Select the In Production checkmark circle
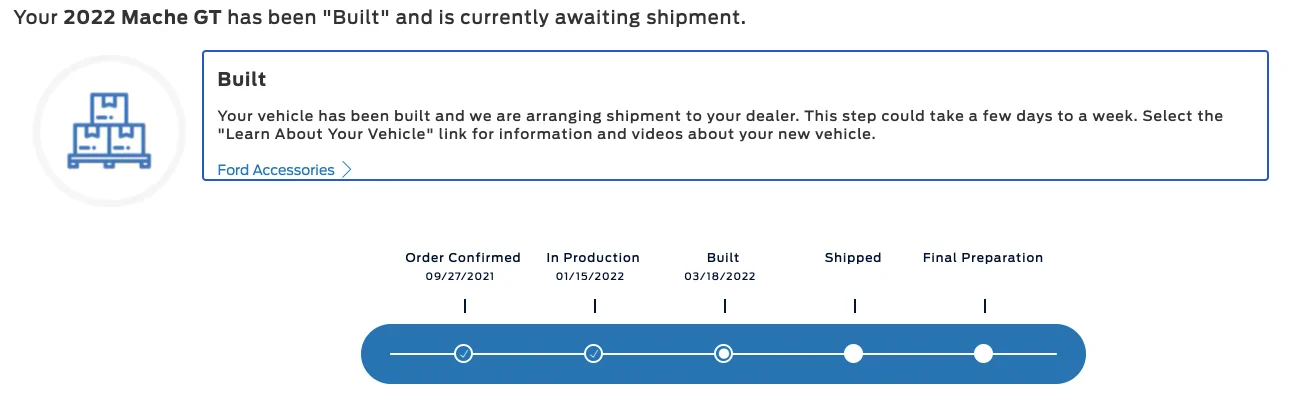 [x=593, y=353]
